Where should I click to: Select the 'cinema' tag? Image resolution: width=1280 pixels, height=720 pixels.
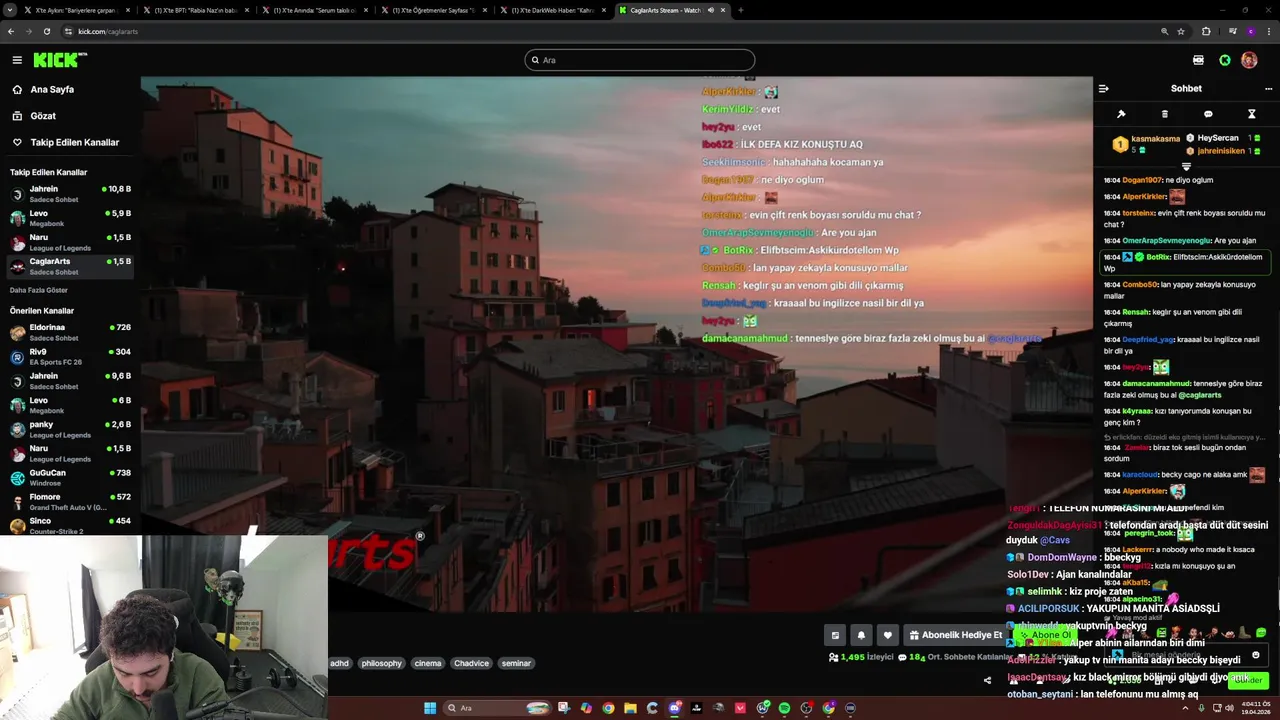[428, 663]
